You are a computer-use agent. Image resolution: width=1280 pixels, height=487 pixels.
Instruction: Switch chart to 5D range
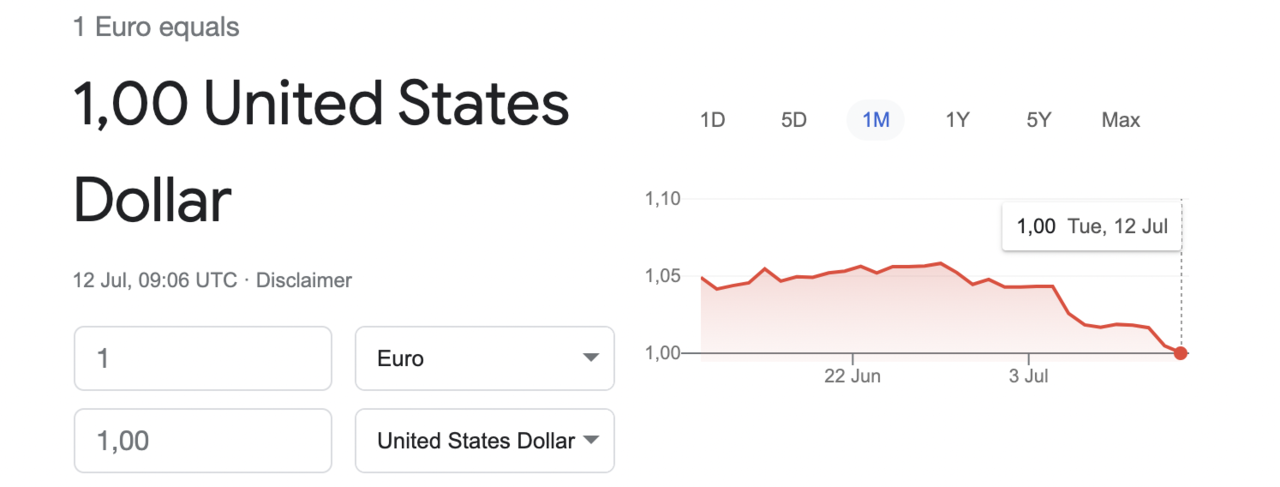(x=794, y=120)
